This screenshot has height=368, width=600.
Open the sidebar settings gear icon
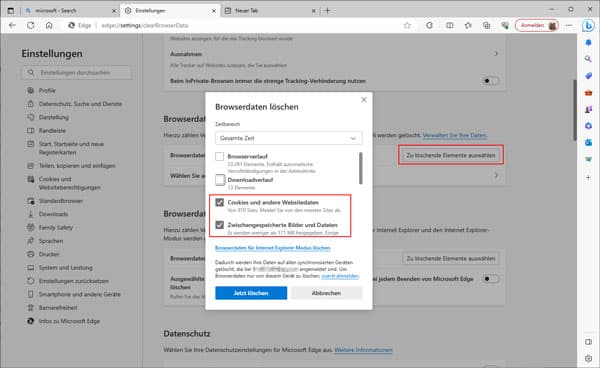[x=589, y=358]
